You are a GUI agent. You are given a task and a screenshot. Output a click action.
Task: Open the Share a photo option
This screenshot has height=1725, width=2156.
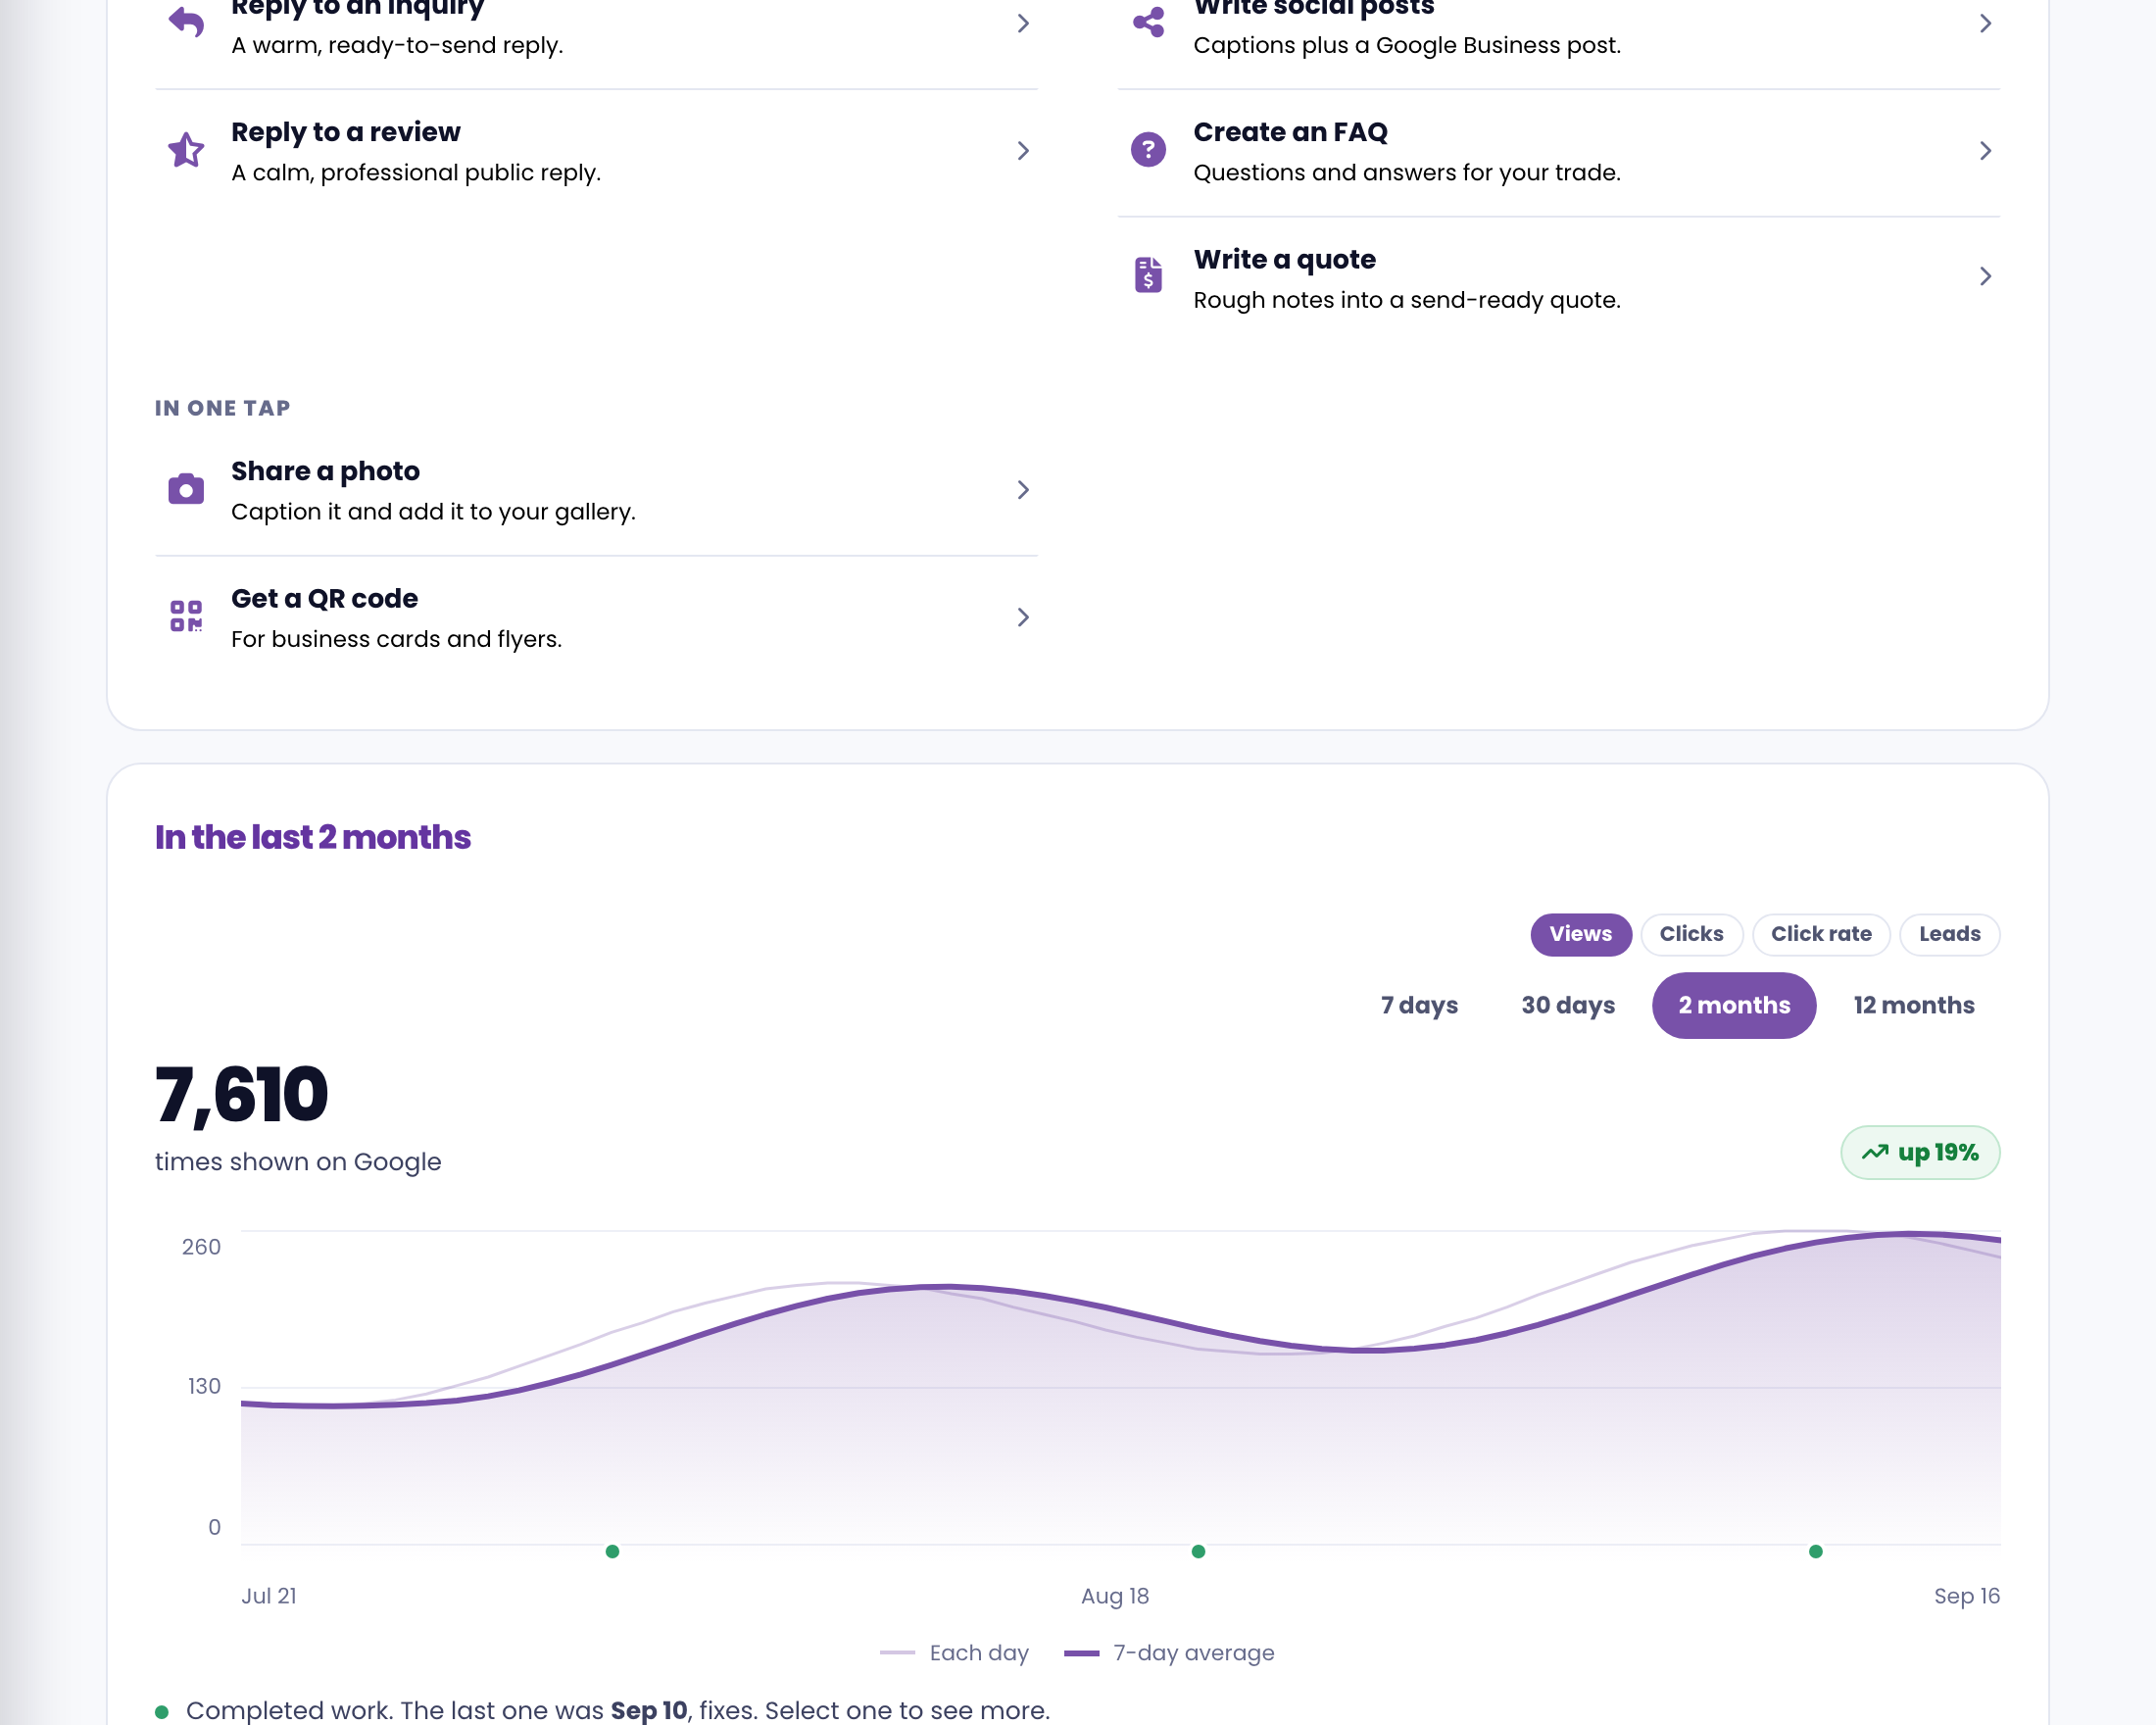596,491
